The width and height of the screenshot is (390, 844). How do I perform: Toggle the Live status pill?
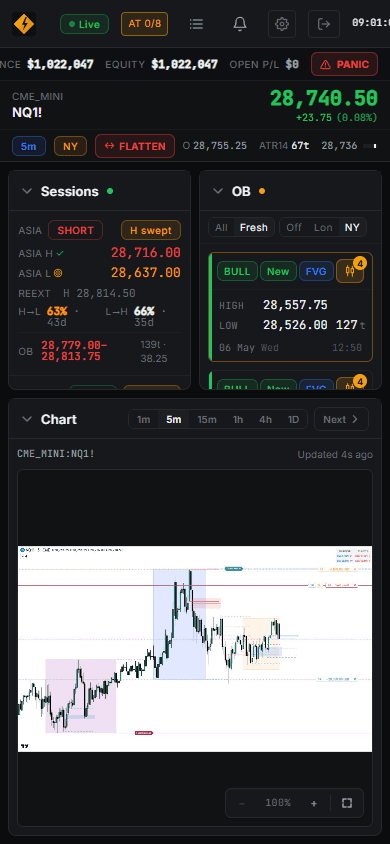point(84,24)
